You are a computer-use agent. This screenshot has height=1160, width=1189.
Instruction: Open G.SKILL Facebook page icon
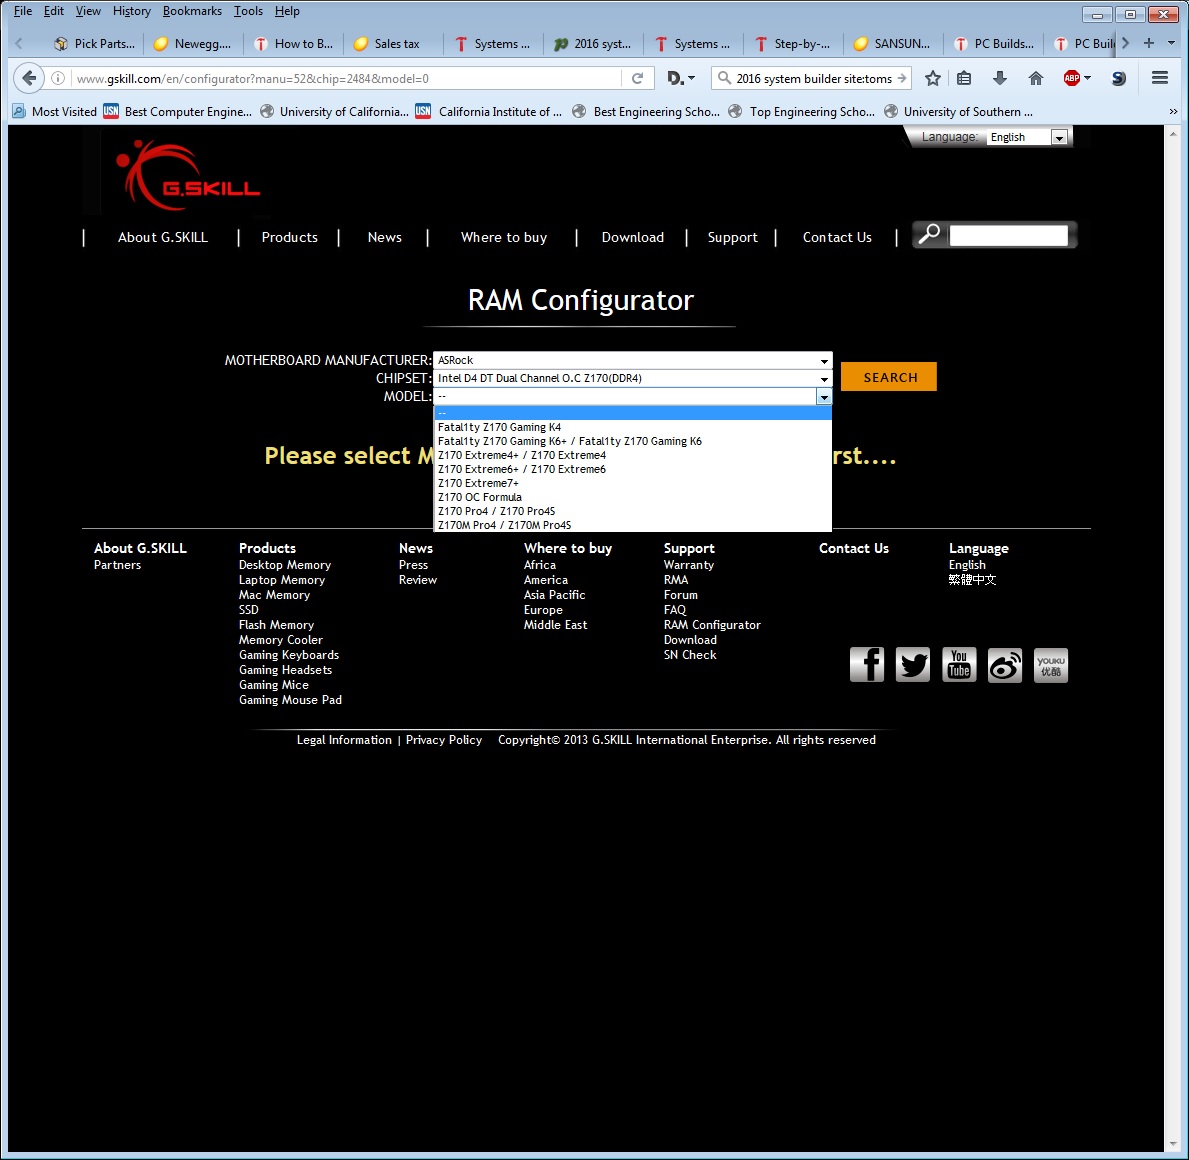click(x=867, y=665)
